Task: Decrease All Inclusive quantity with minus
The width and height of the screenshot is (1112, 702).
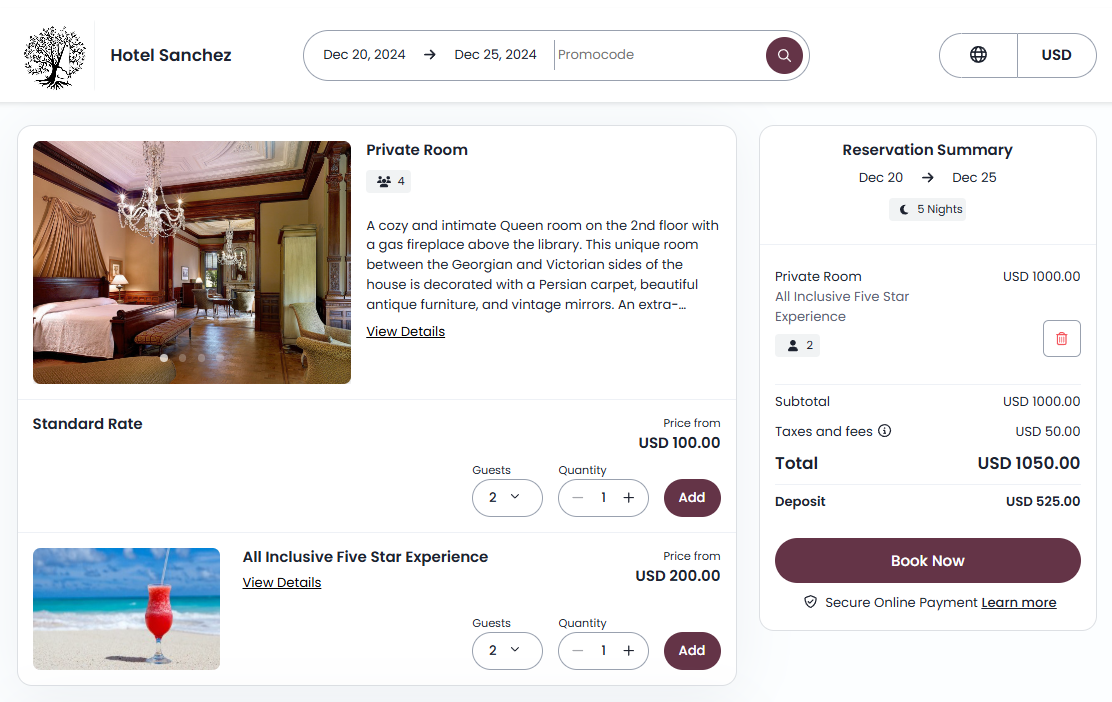Action: (x=578, y=651)
